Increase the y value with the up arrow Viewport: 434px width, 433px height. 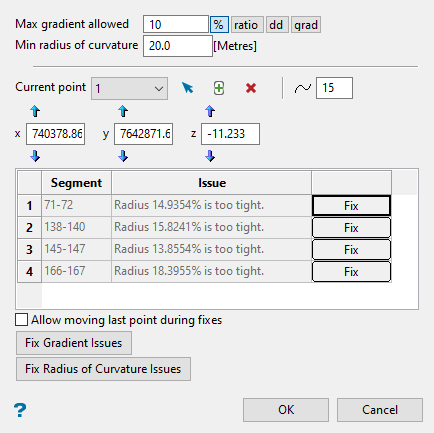(x=123, y=111)
